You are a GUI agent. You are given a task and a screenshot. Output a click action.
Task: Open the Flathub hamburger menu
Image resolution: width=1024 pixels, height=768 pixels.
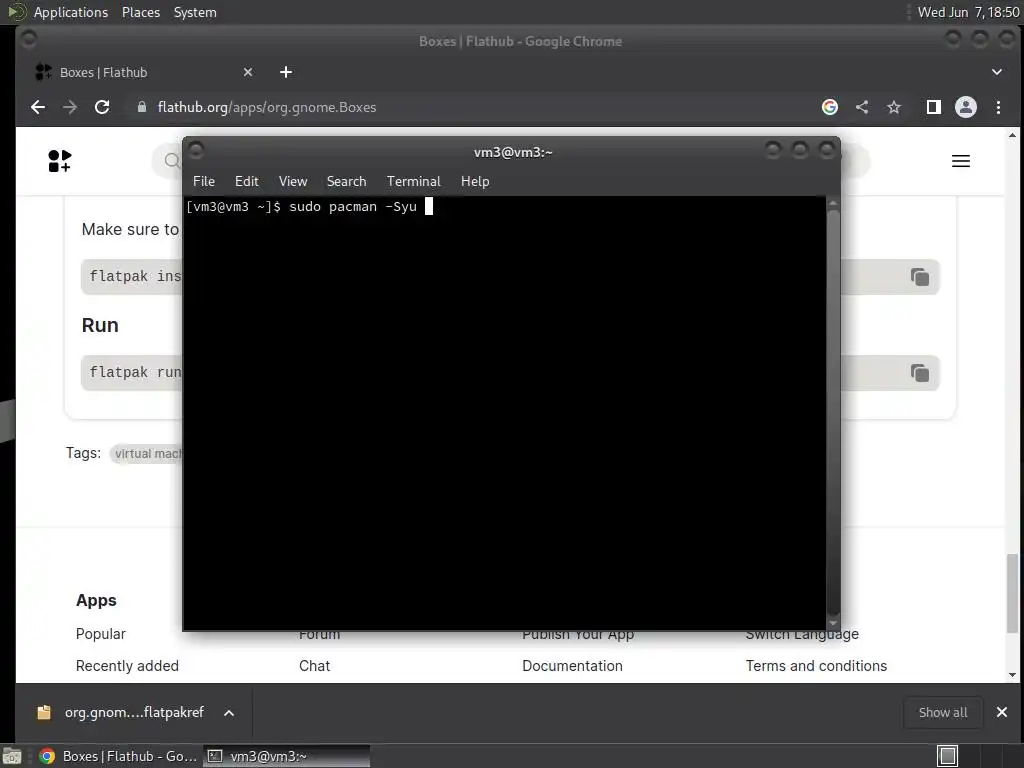click(x=961, y=161)
